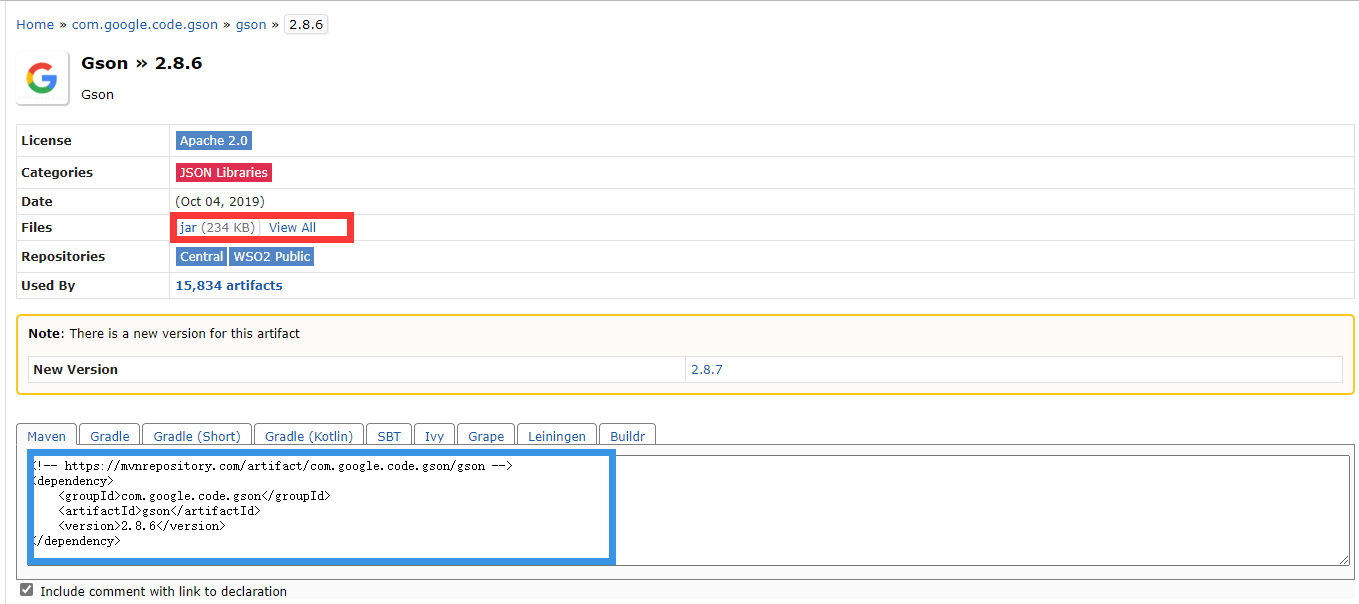Select the Maven tab

coord(47,436)
